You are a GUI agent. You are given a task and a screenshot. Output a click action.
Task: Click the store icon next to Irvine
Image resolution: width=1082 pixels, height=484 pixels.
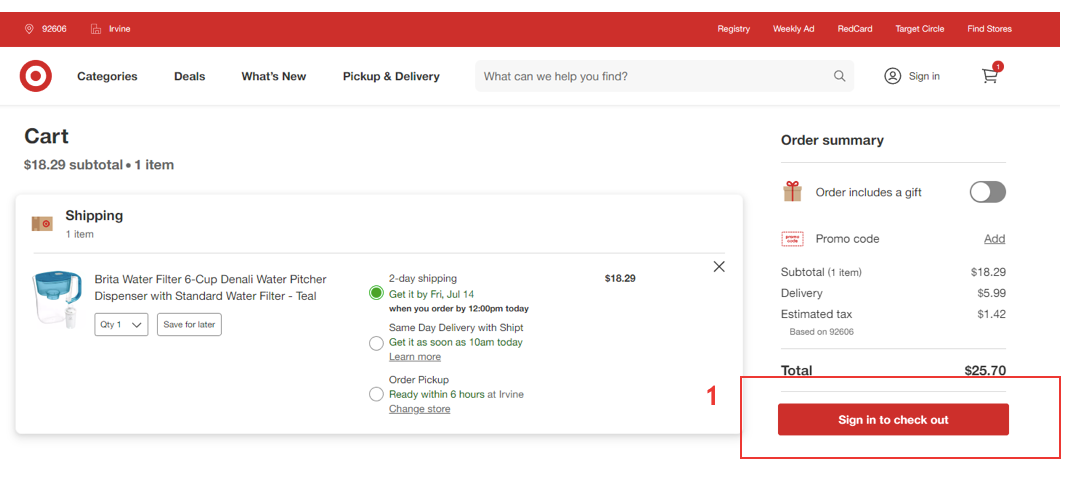pos(96,29)
